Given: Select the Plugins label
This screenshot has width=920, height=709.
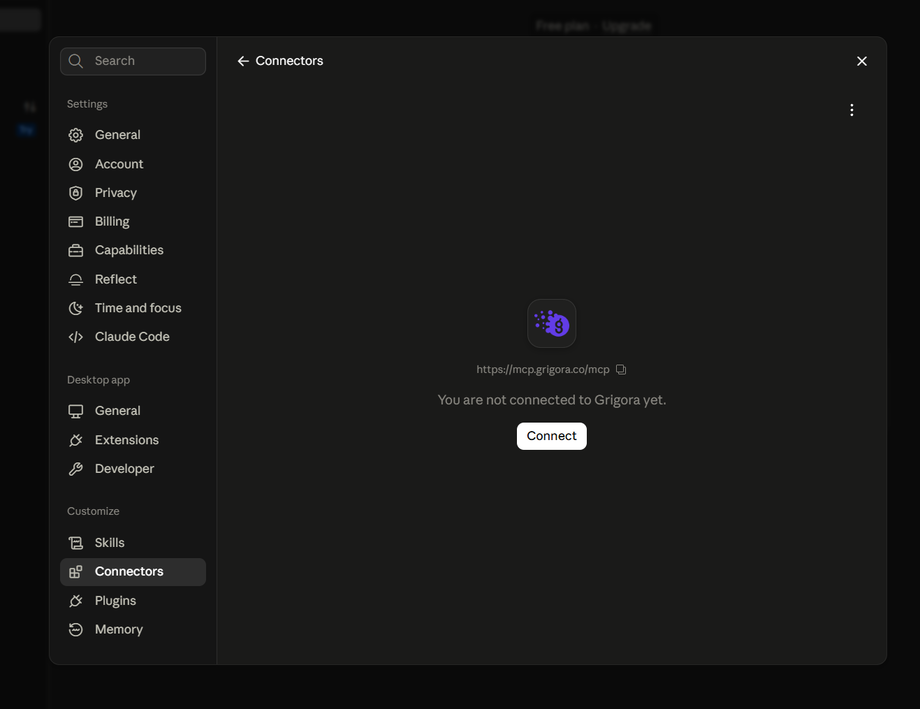Looking at the screenshot, I should 116,601.
